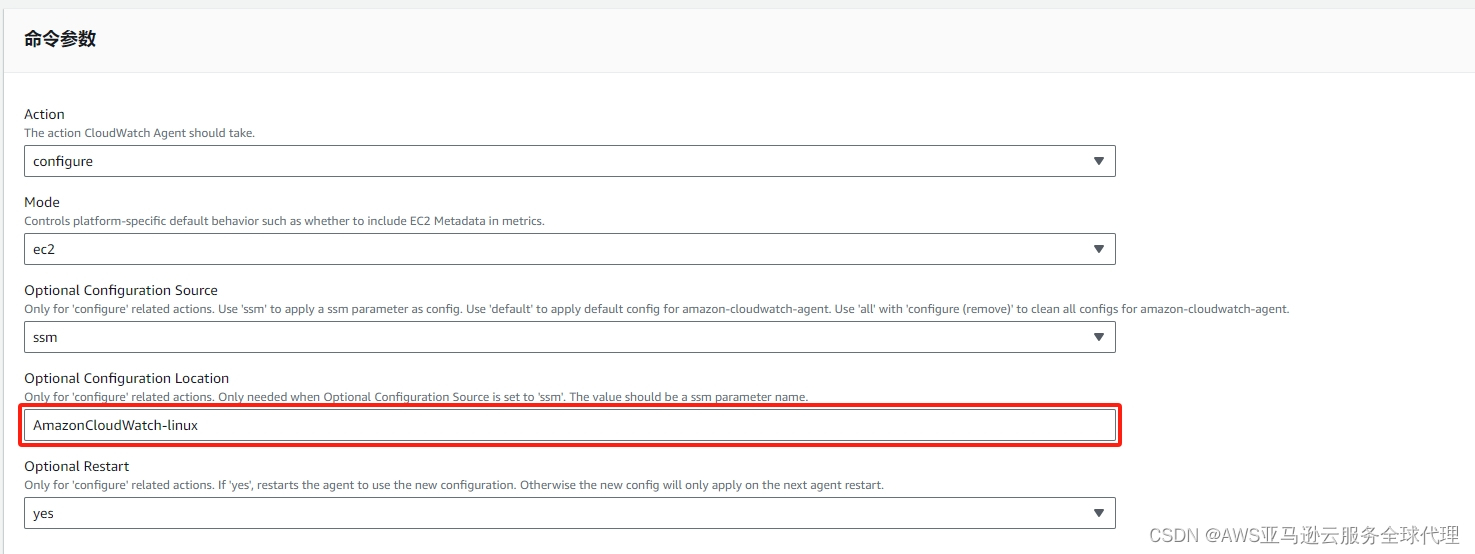Open the Action dropdown showing configure
This screenshot has width=1475, height=554.
pyautogui.click(x=569, y=161)
